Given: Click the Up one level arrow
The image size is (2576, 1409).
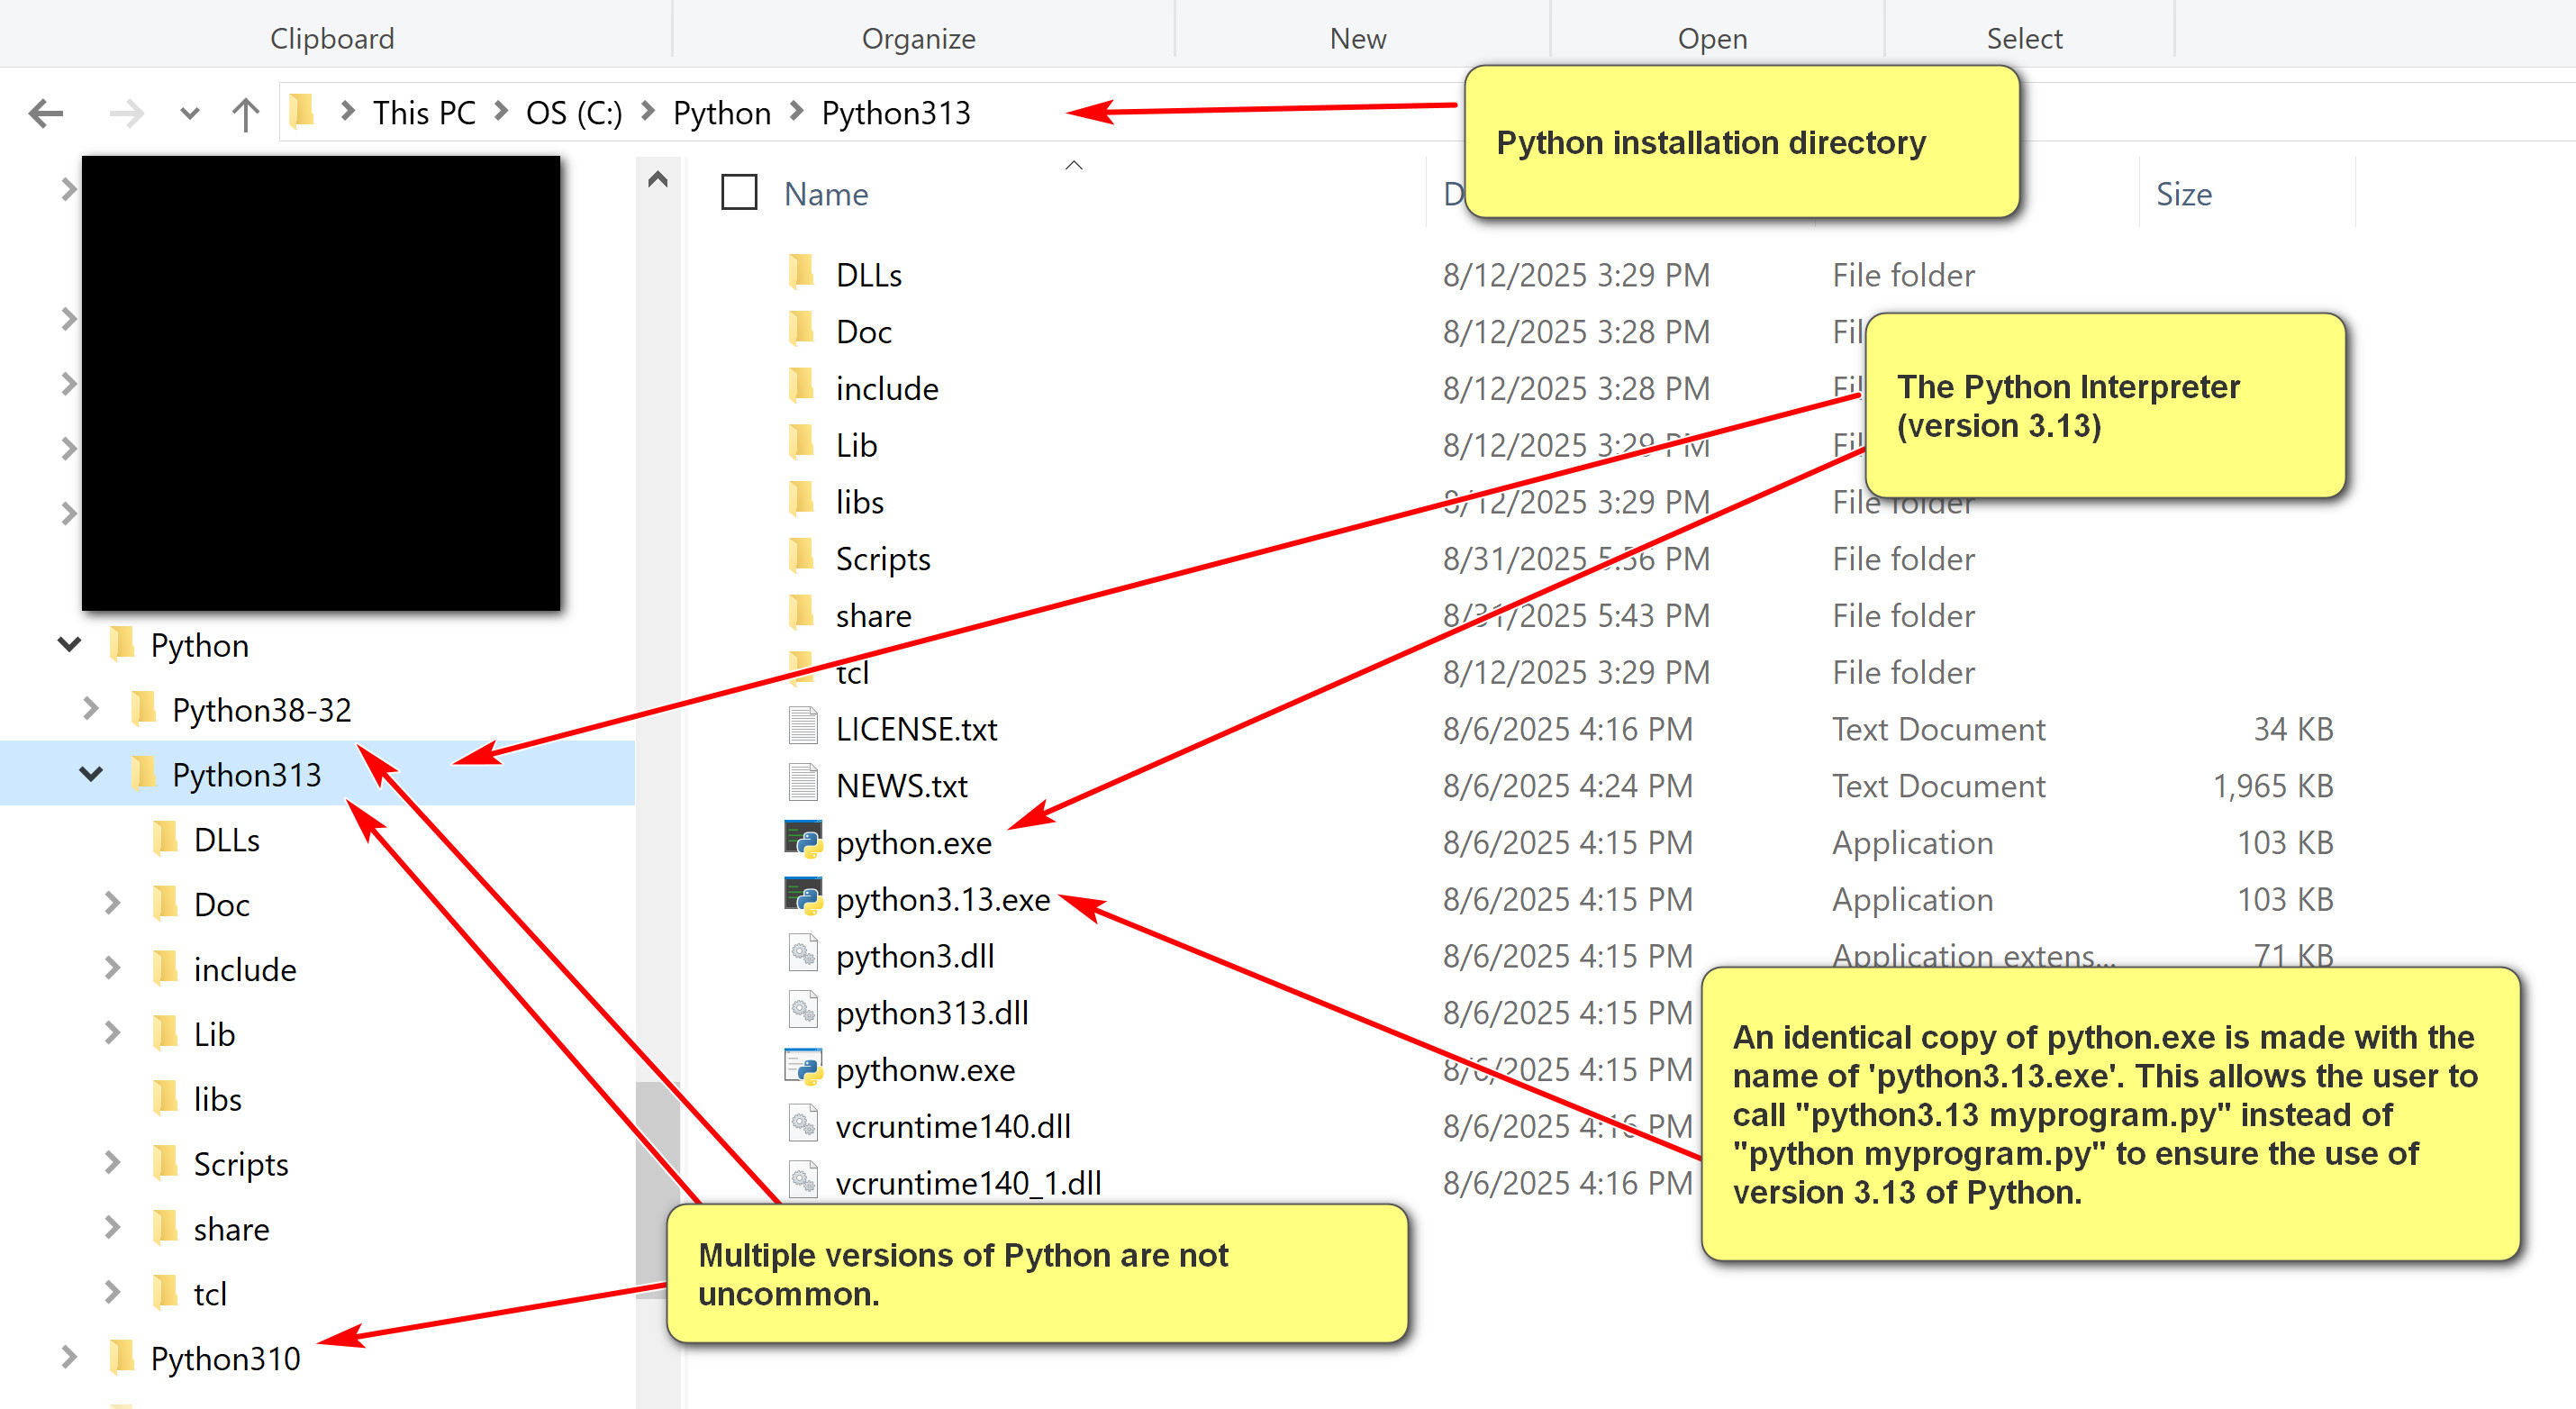Looking at the screenshot, I should click(245, 113).
